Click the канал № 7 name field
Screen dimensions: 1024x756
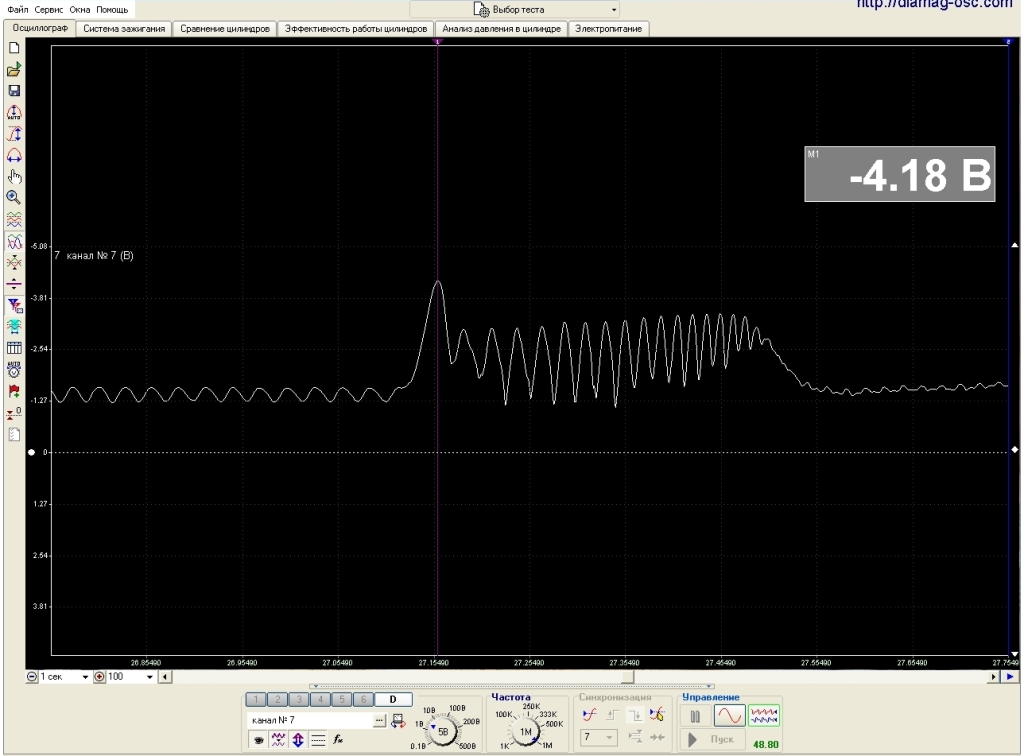[x=310, y=721]
